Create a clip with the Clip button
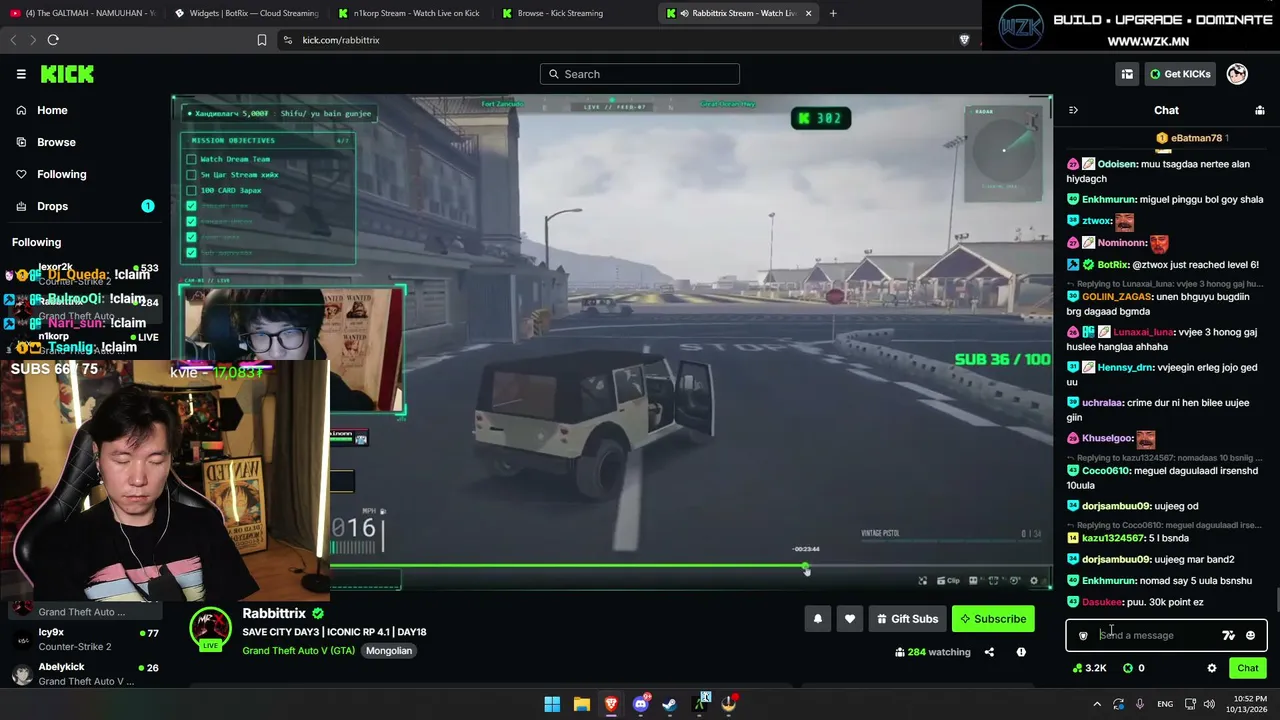 (947, 580)
